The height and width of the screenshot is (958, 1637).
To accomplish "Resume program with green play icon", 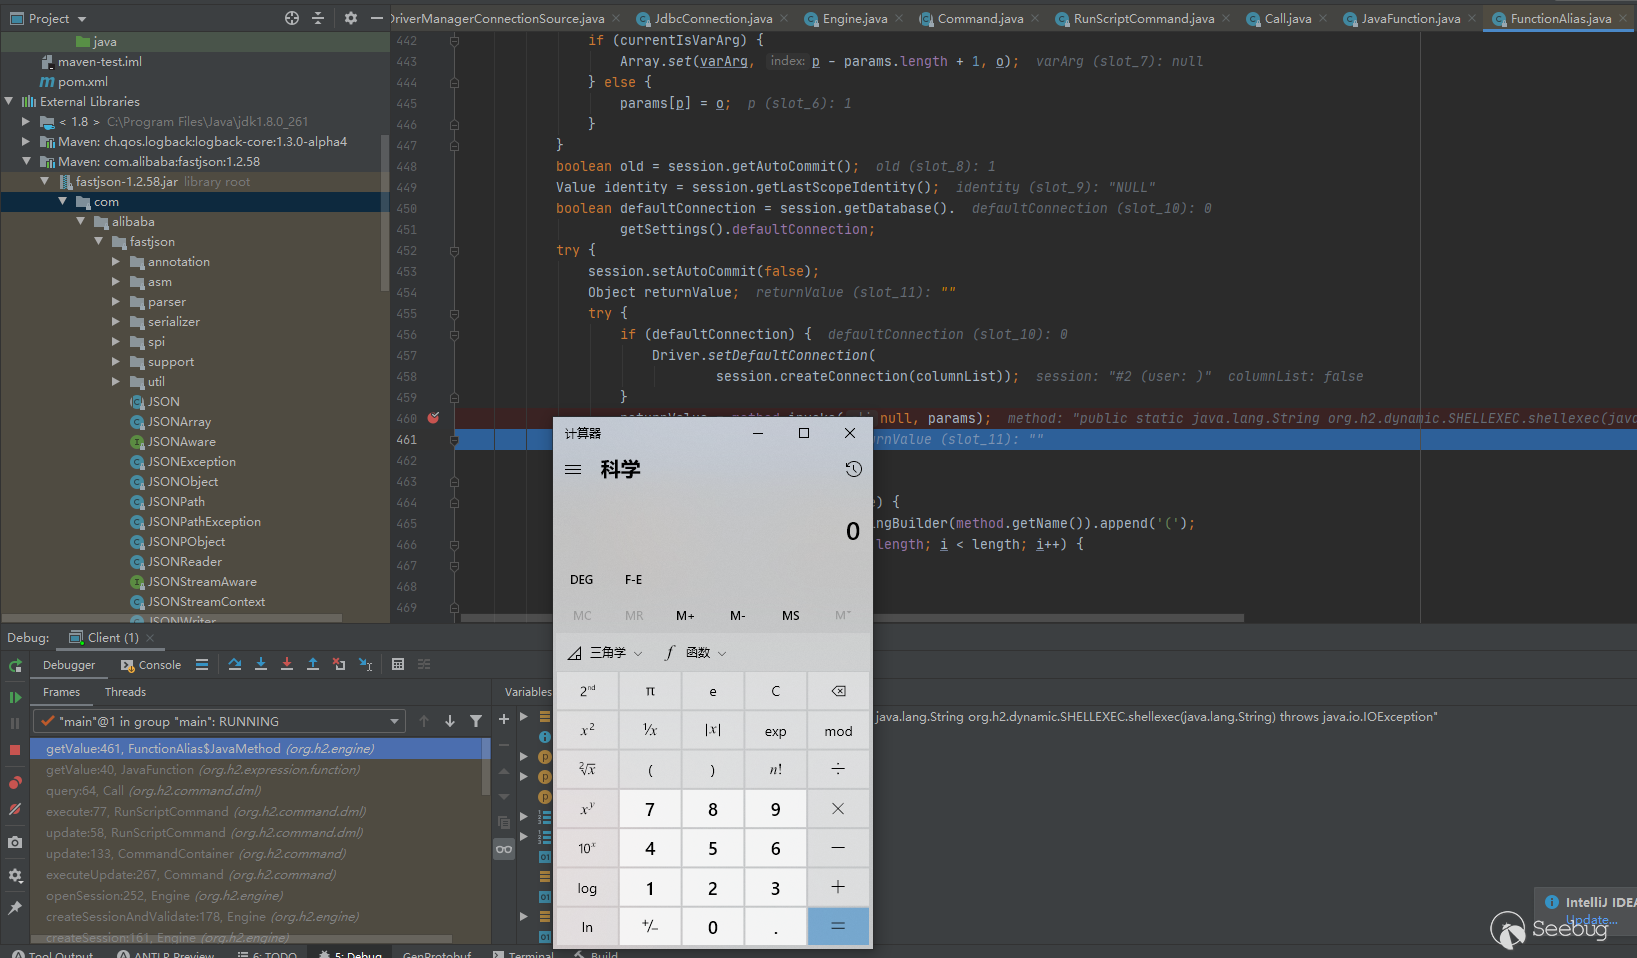I will pos(15,697).
